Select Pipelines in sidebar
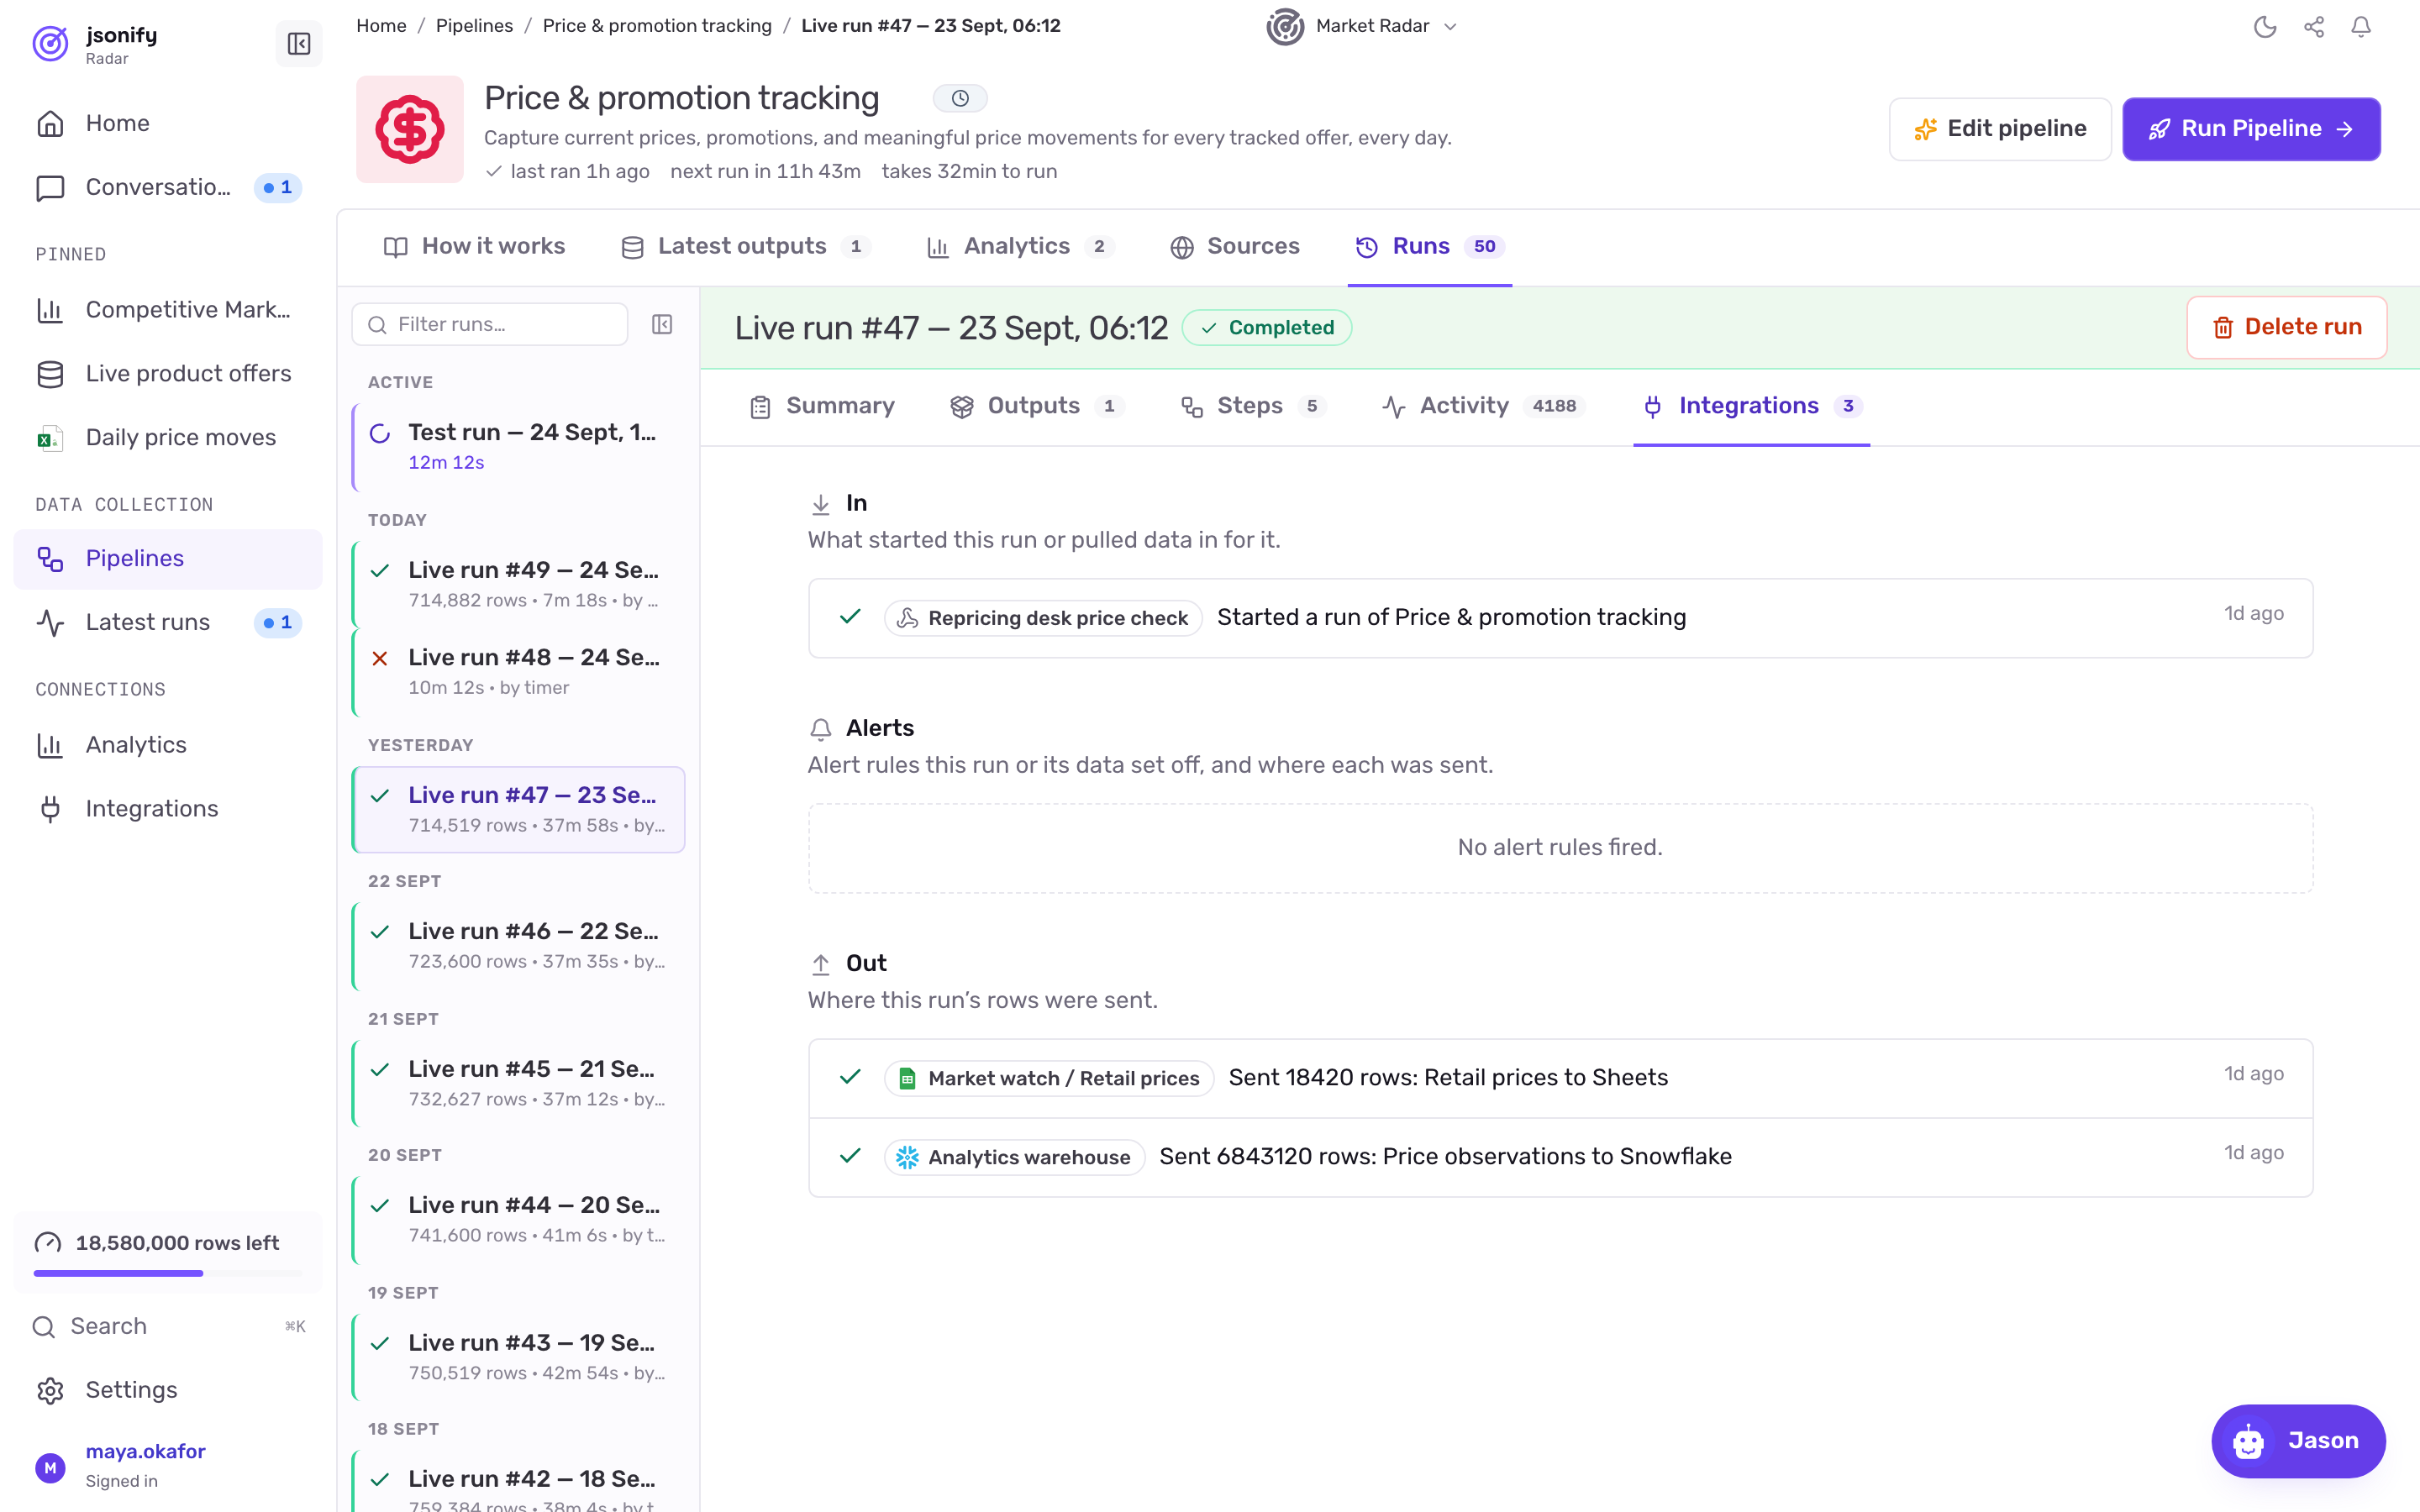2420x1512 pixels. [x=168, y=558]
